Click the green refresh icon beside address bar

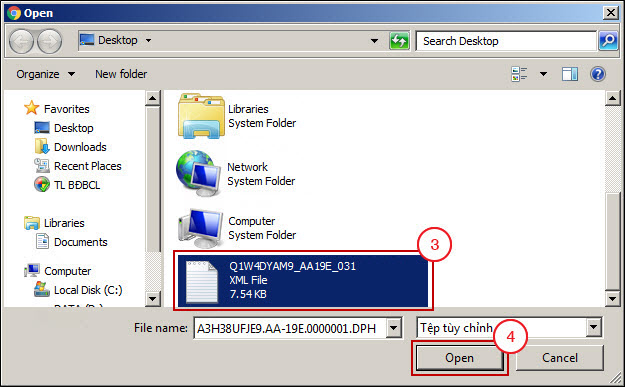(x=399, y=41)
